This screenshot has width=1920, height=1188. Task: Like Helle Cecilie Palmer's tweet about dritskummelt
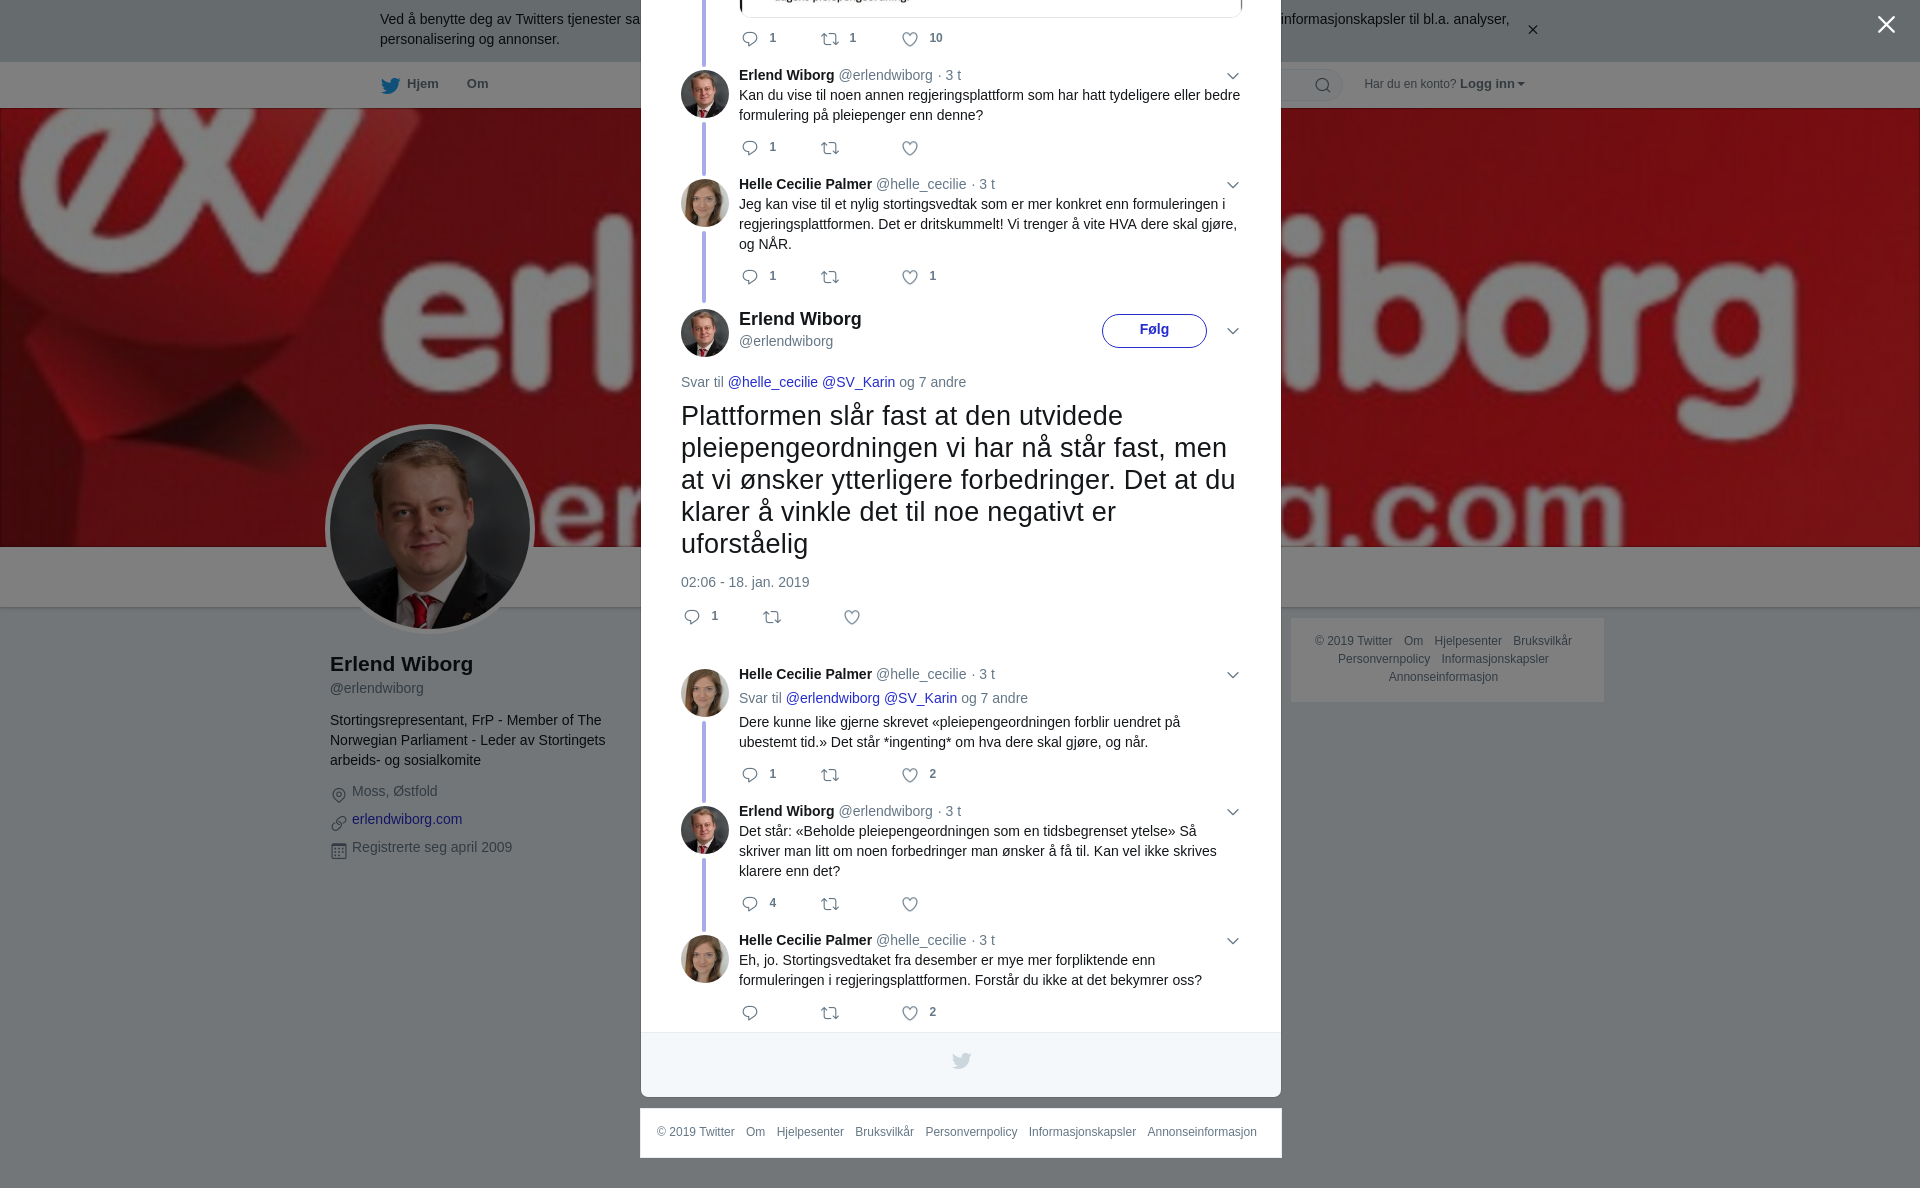(918, 277)
